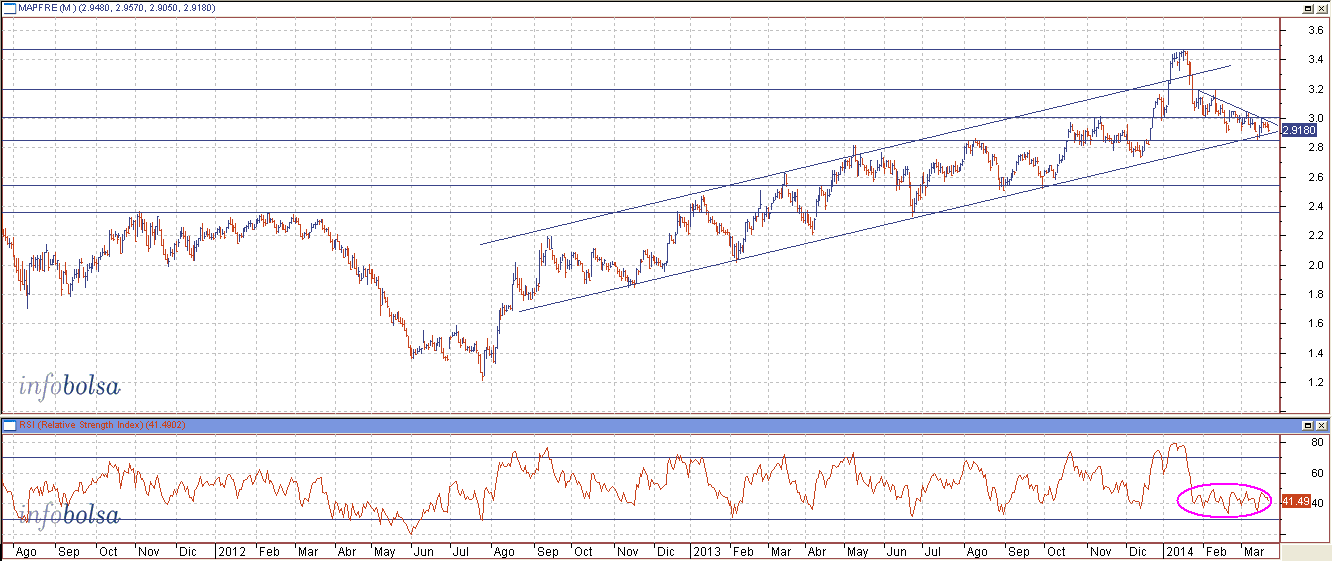The height and width of the screenshot is (561, 1332).
Task: Click the RSI current value label 41.49
Action: click(1295, 501)
